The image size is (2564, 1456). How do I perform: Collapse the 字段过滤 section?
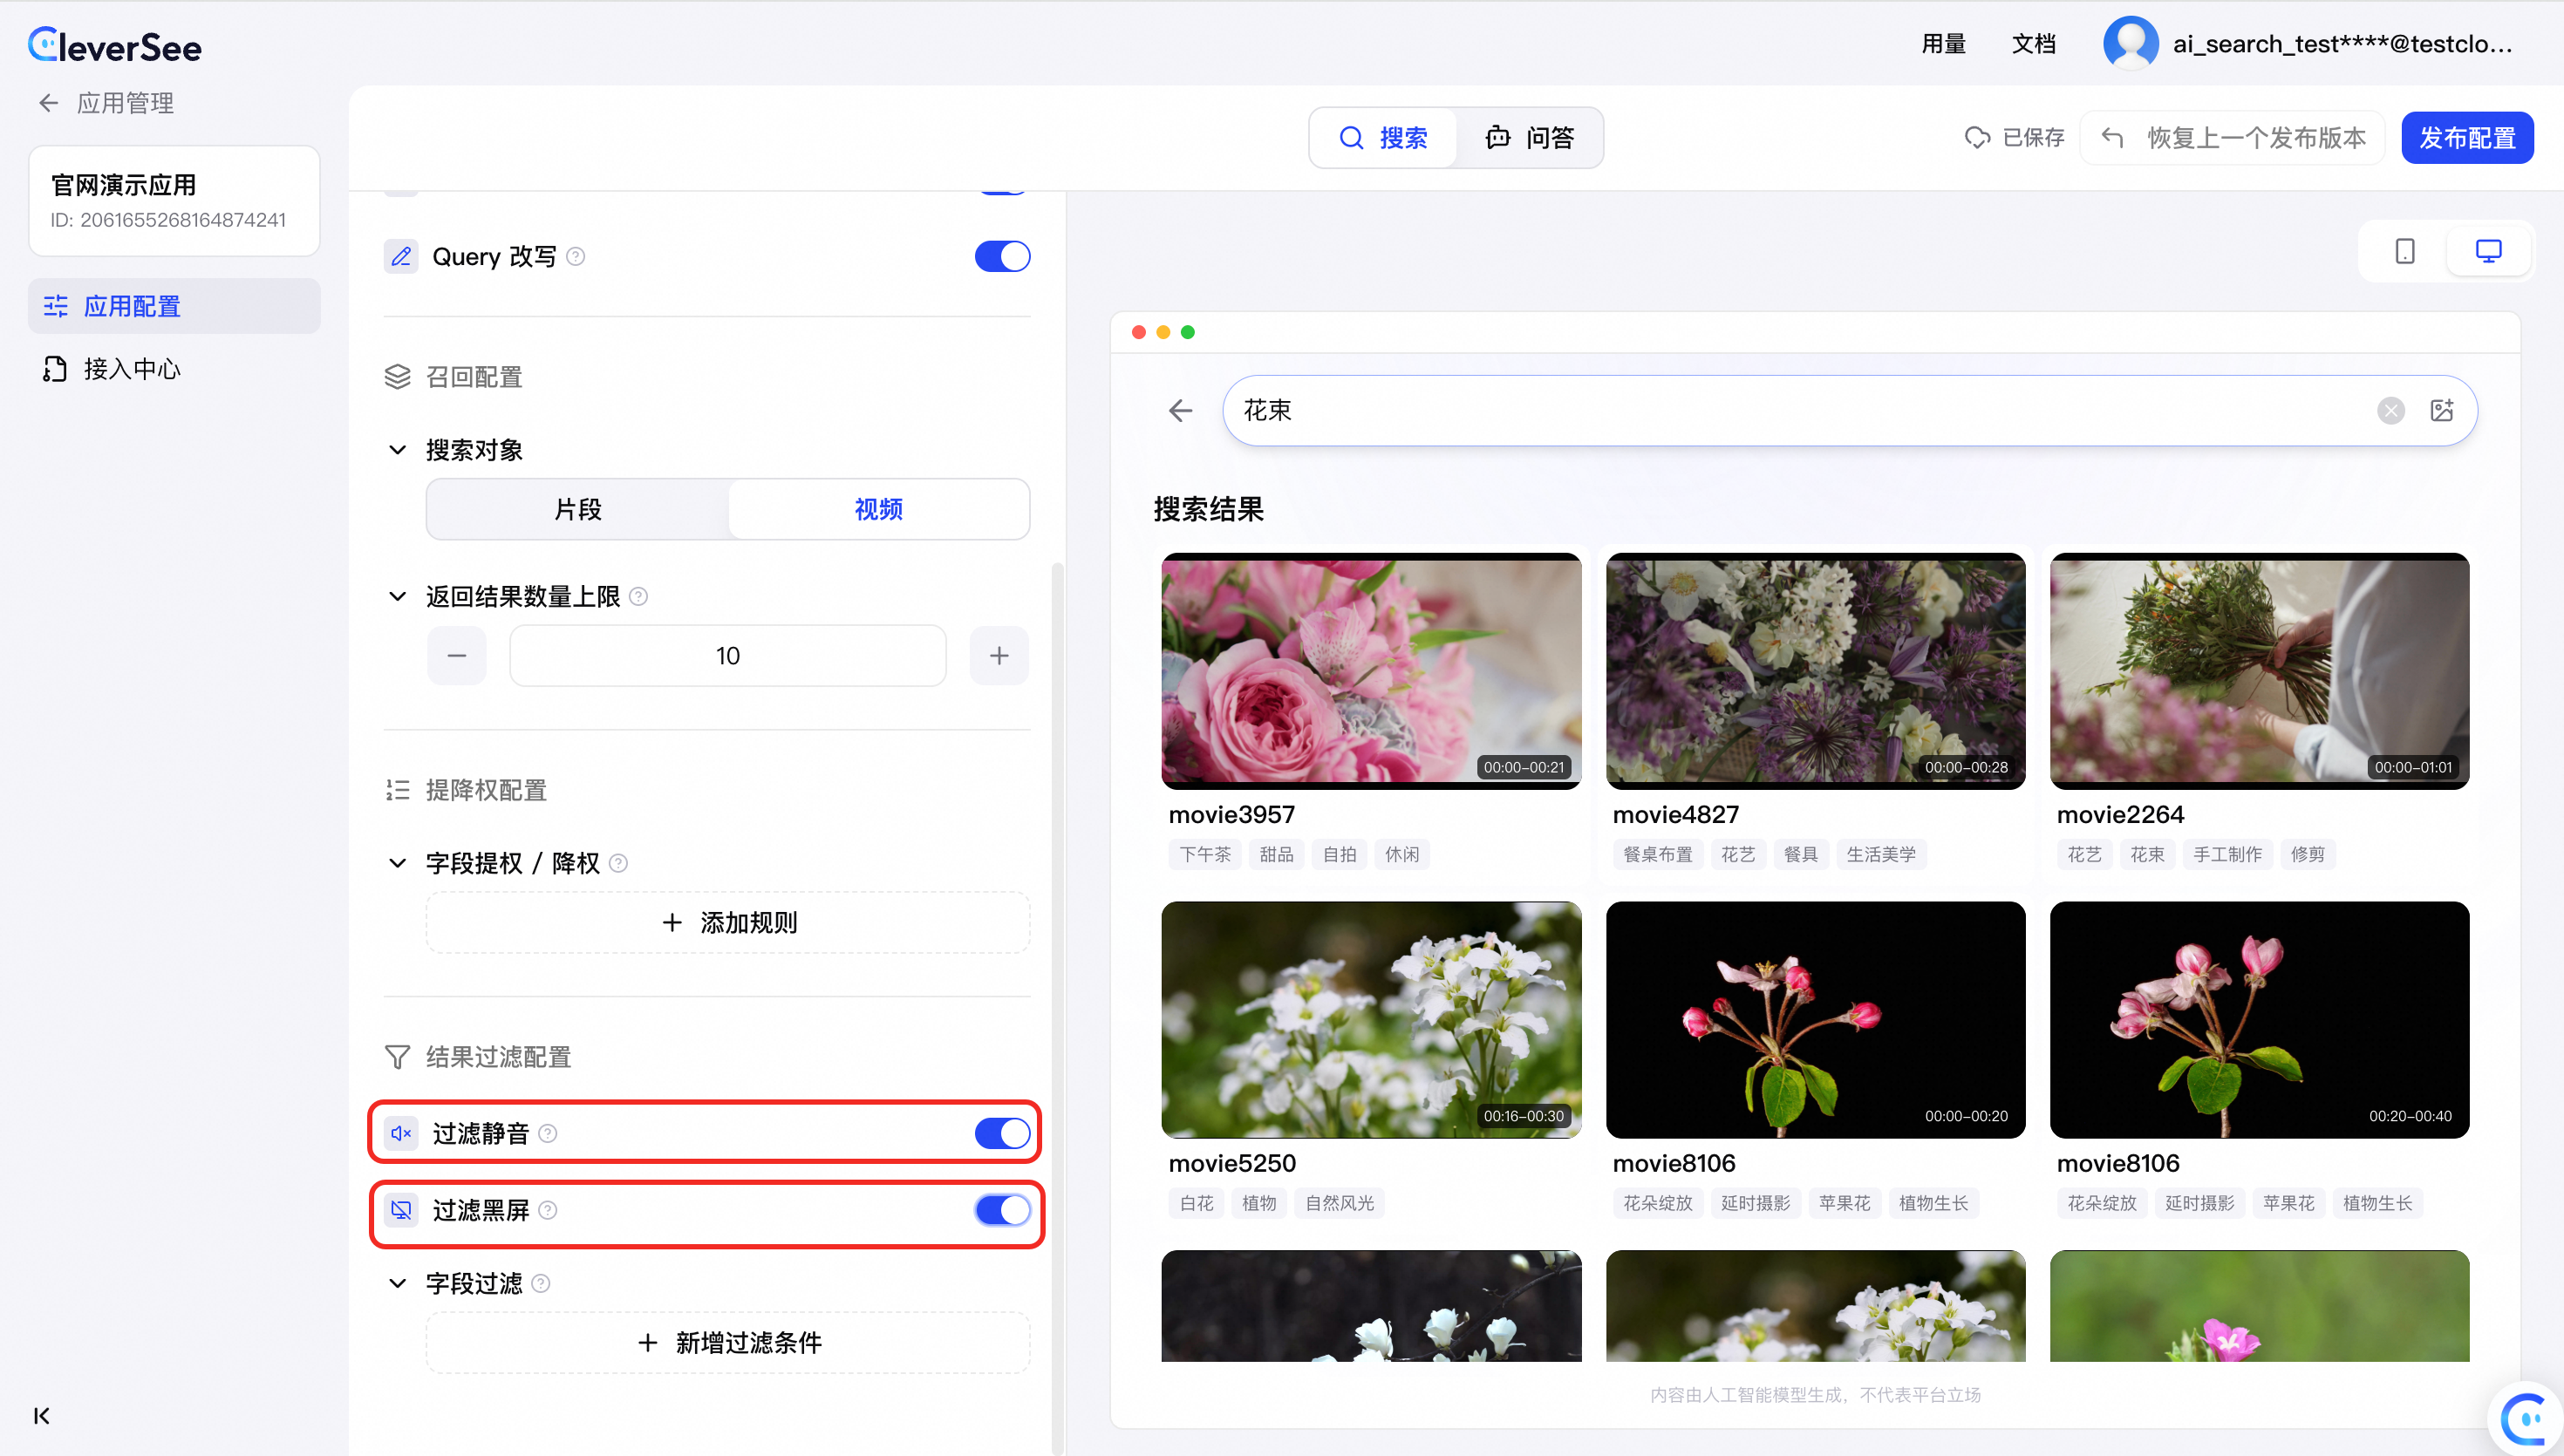[398, 1283]
